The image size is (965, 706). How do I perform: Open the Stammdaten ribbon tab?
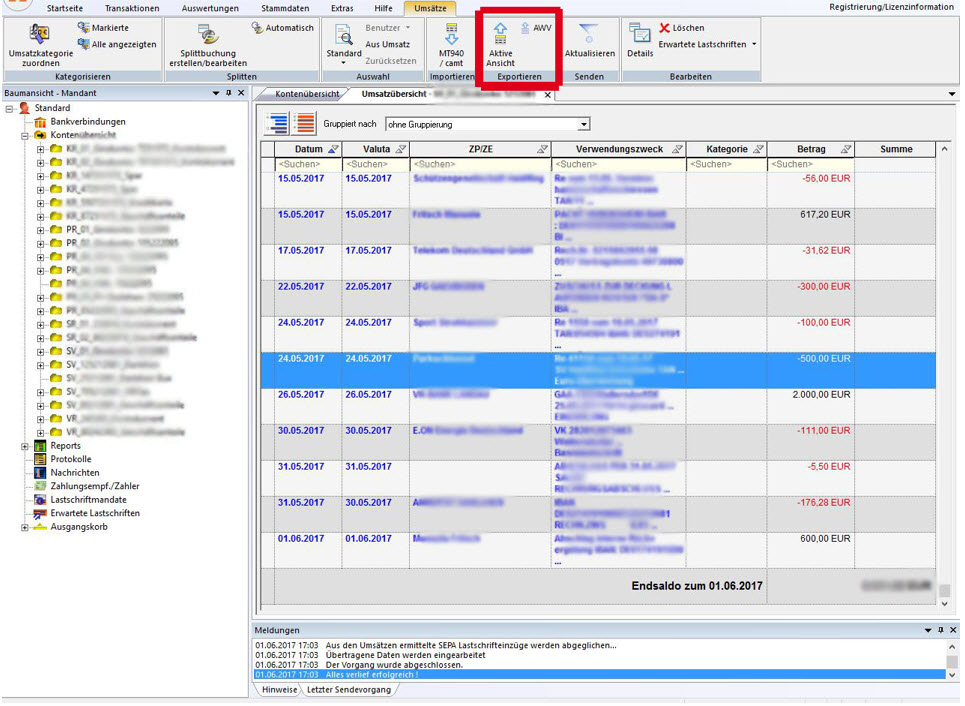click(285, 8)
